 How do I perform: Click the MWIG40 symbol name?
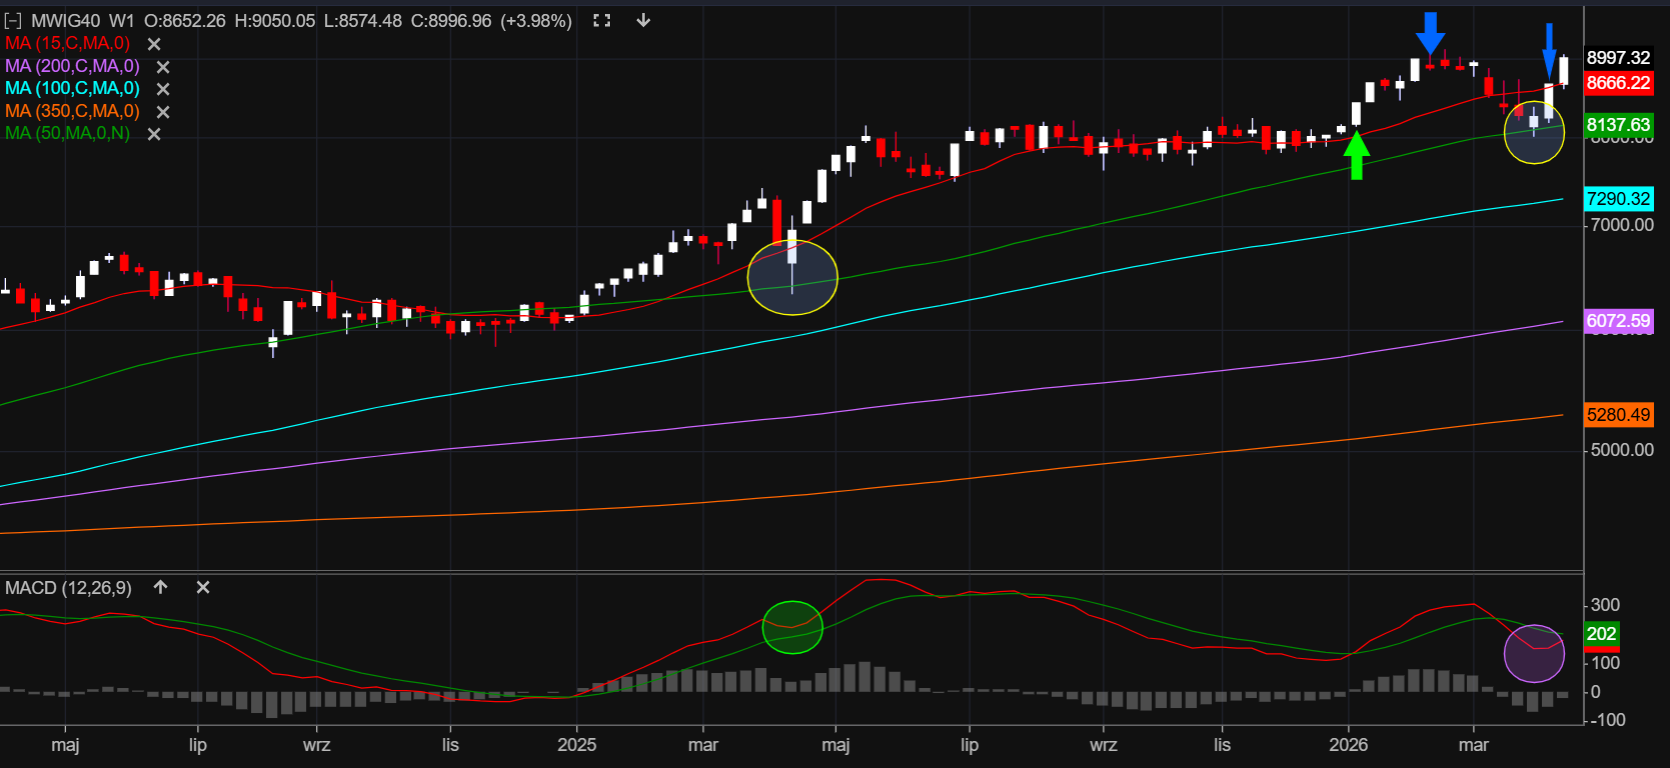pos(65,21)
